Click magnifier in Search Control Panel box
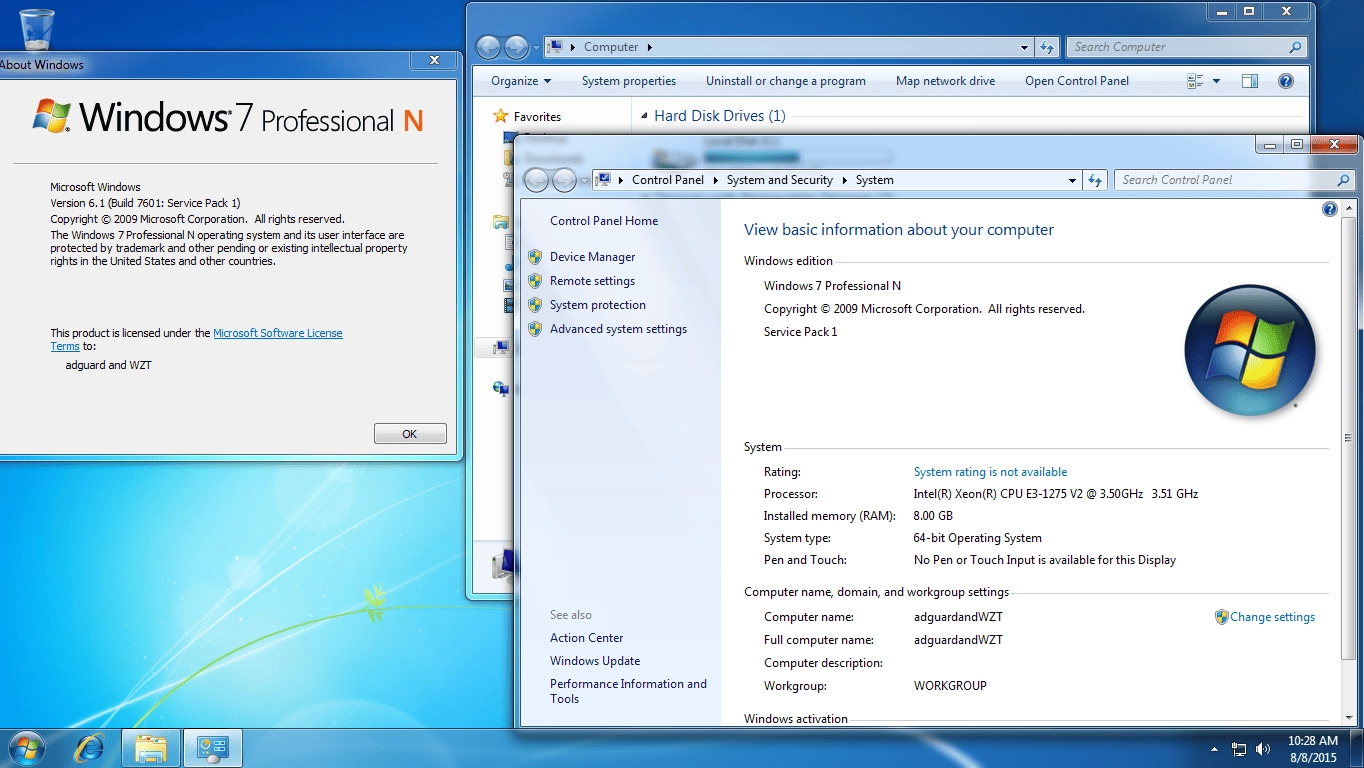The width and height of the screenshot is (1364, 768). pyautogui.click(x=1343, y=180)
